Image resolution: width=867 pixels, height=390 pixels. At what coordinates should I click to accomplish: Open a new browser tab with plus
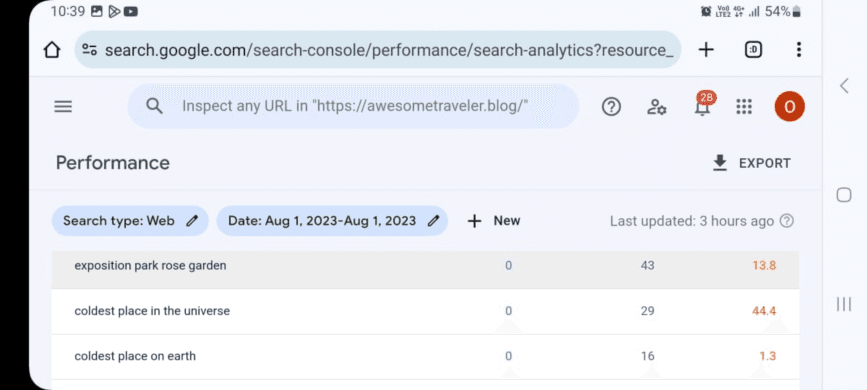[706, 50]
